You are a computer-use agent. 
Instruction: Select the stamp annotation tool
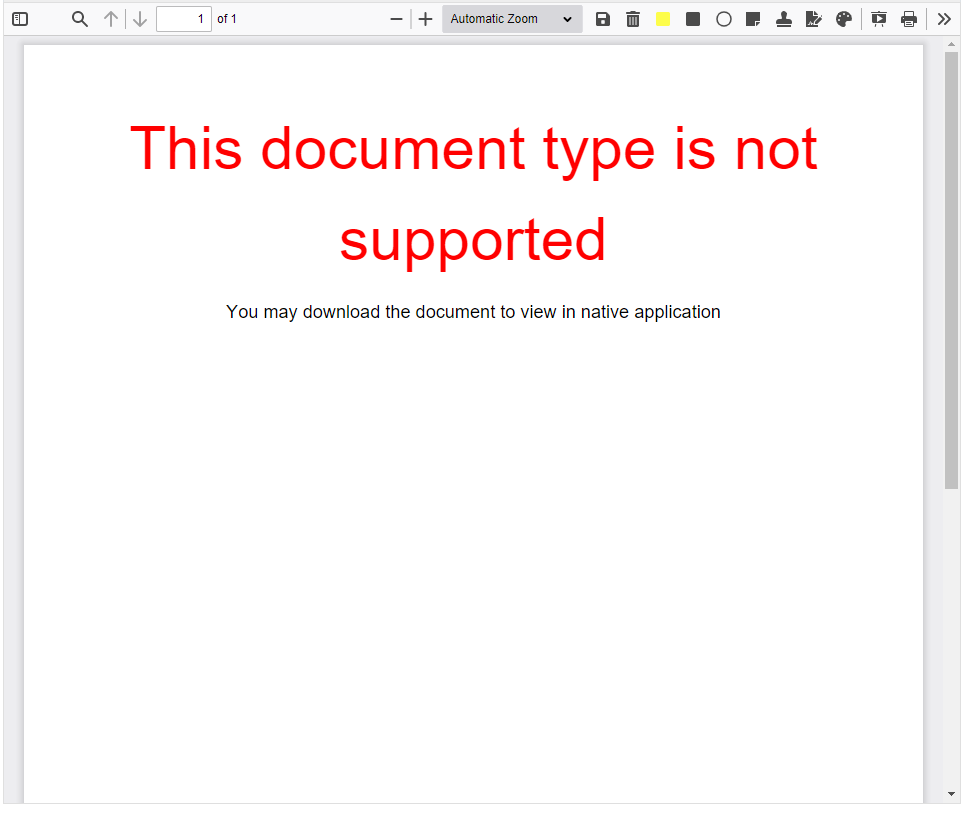(783, 18)
